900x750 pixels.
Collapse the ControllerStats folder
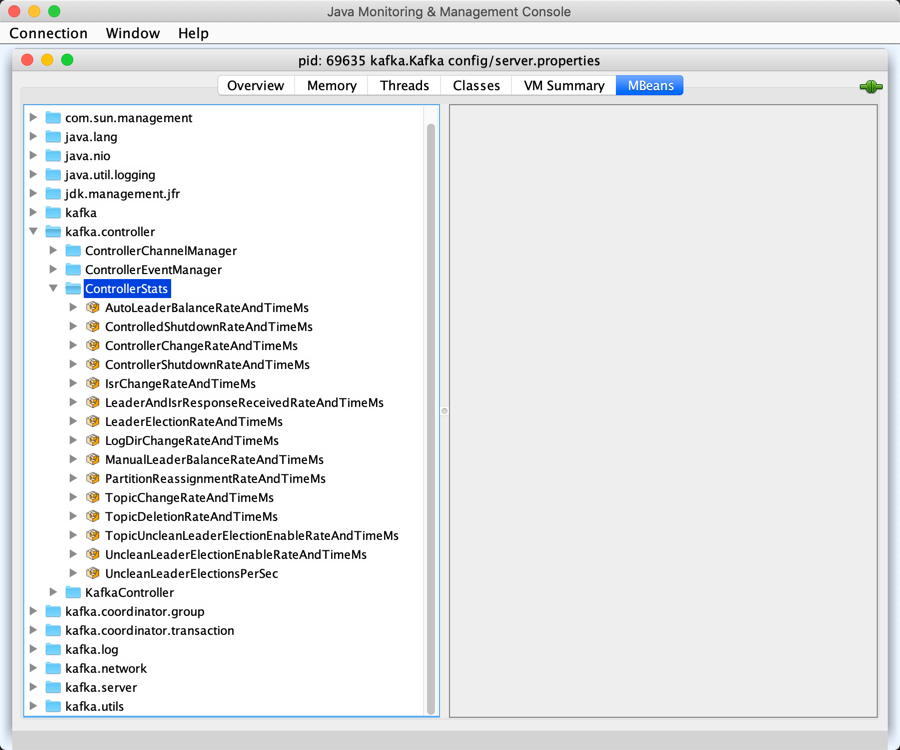tap(54, 289)
